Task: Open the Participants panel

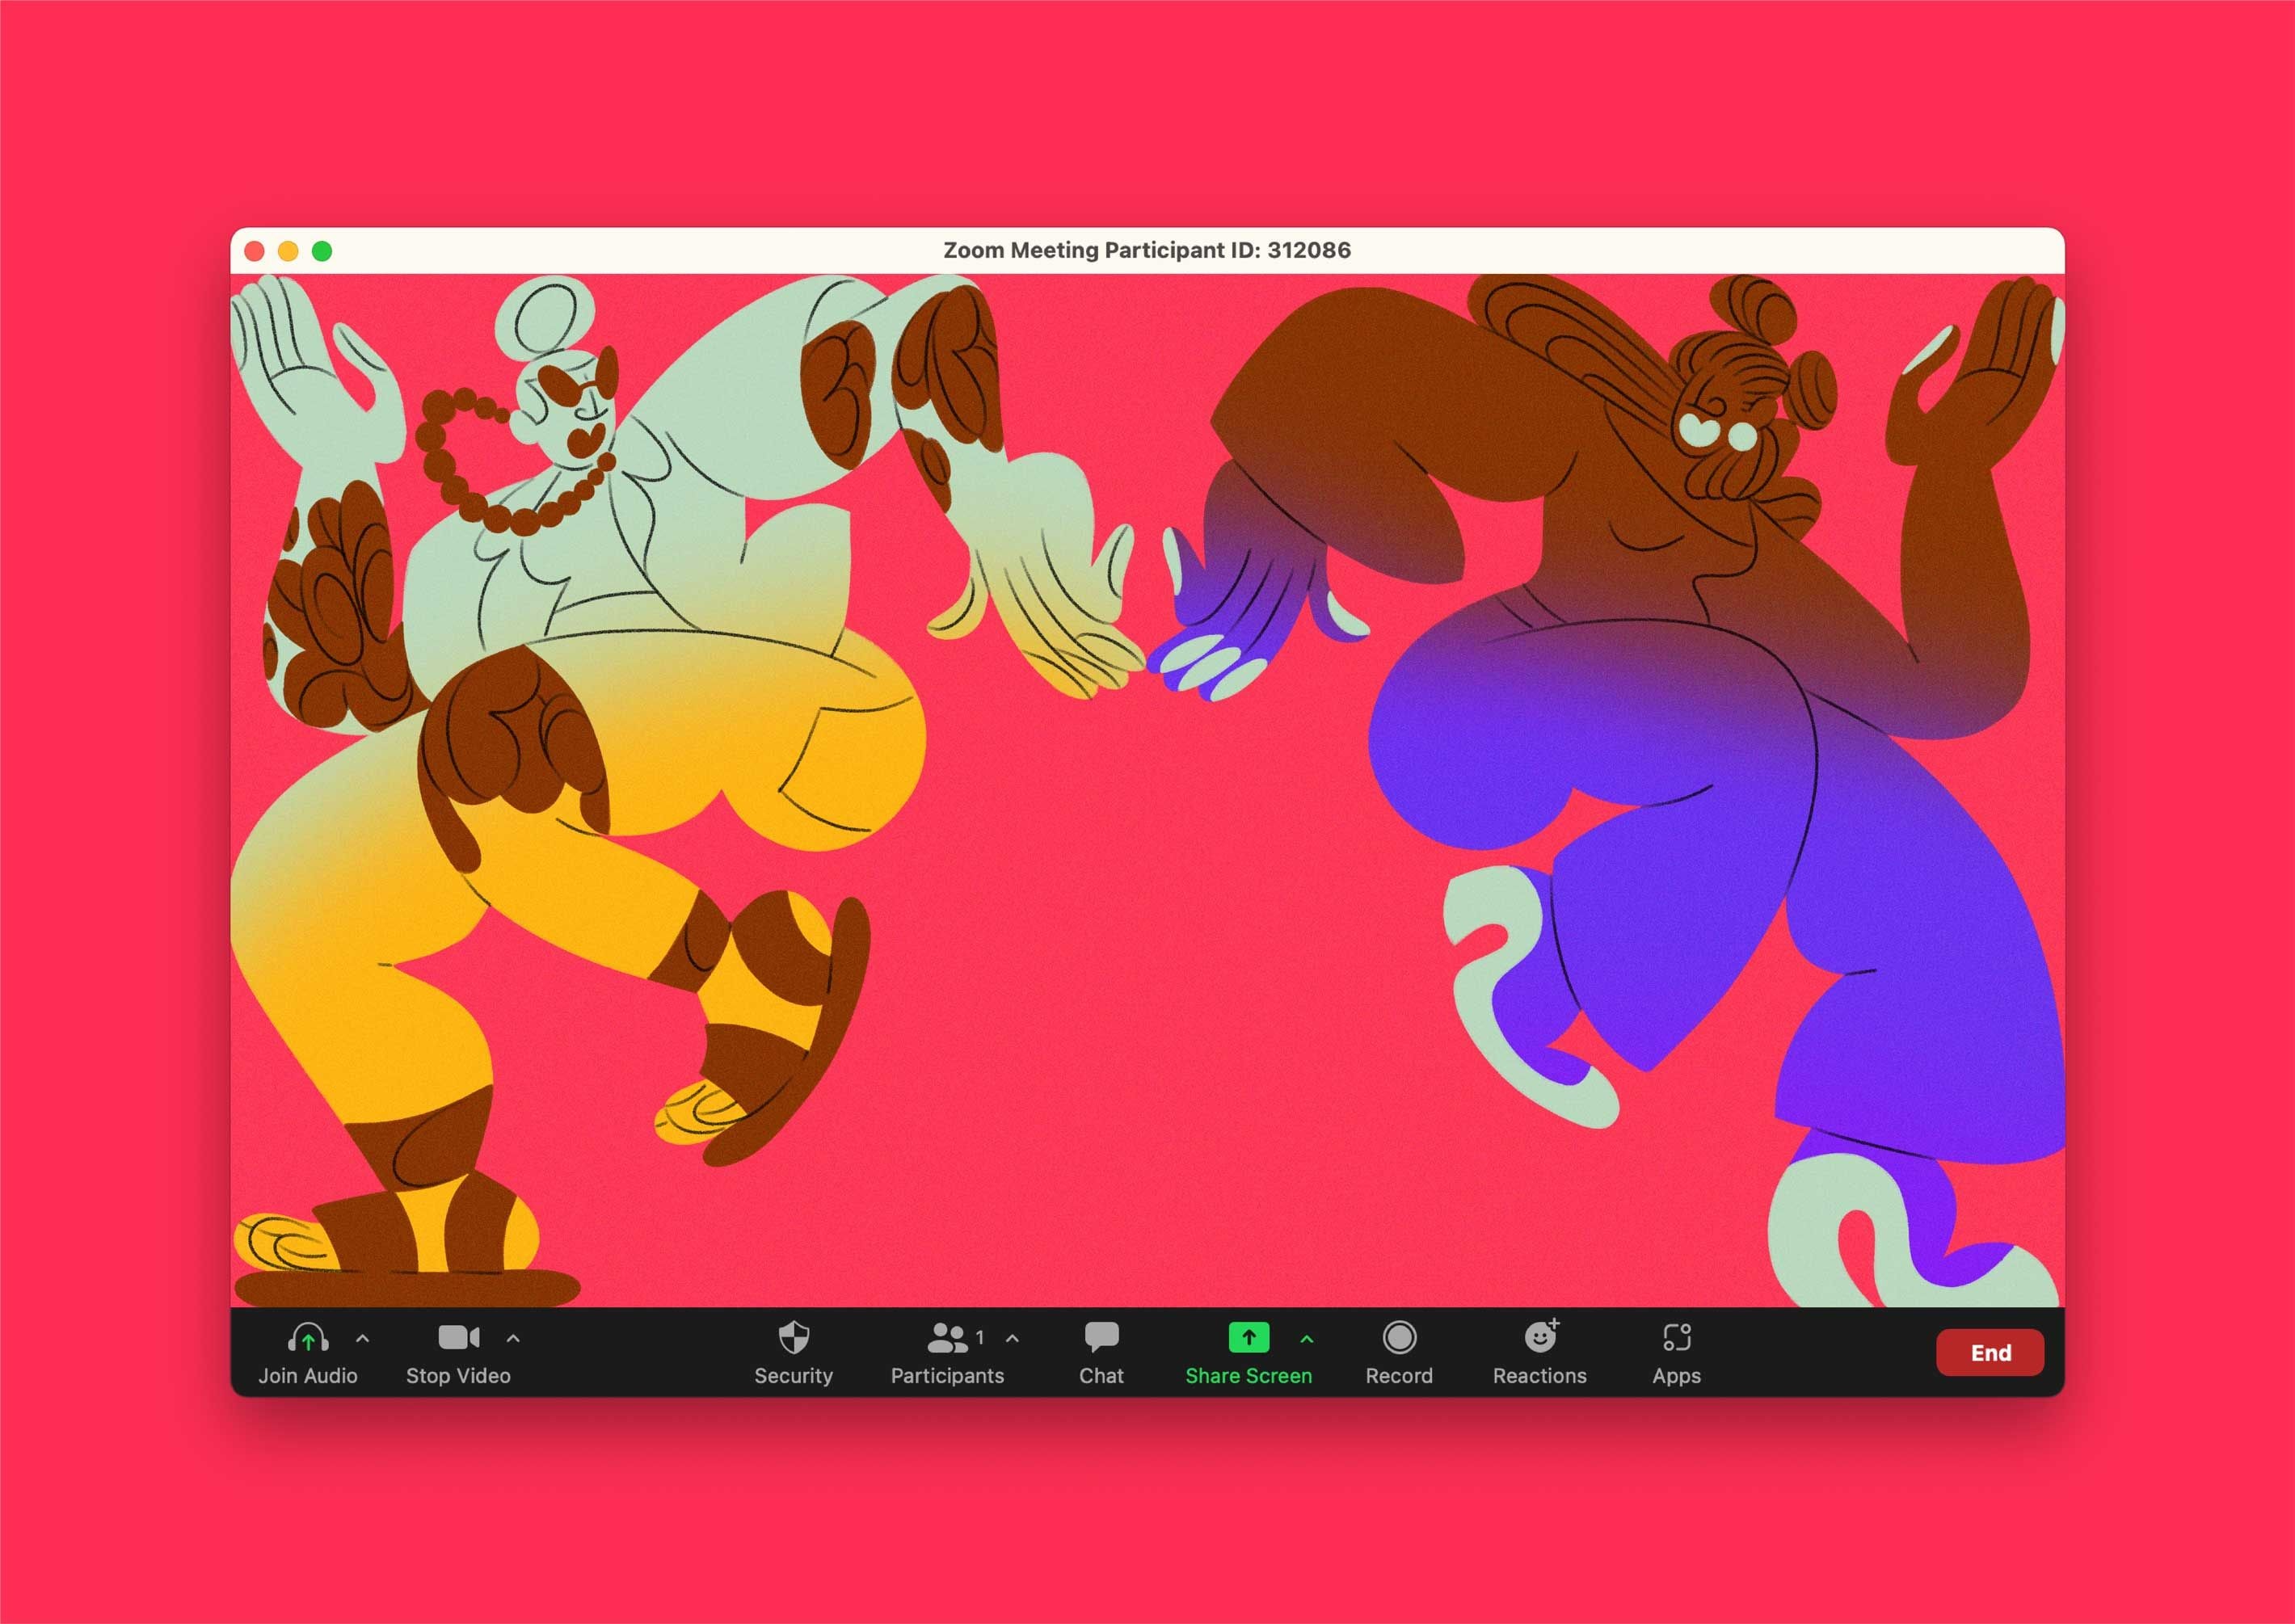Action: click(x=947, y=1338)
